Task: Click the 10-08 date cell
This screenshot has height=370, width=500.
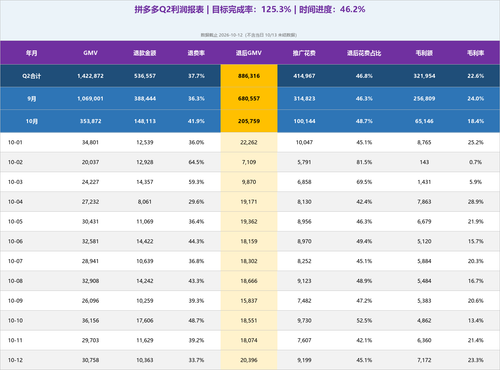Action: [15, 281]
